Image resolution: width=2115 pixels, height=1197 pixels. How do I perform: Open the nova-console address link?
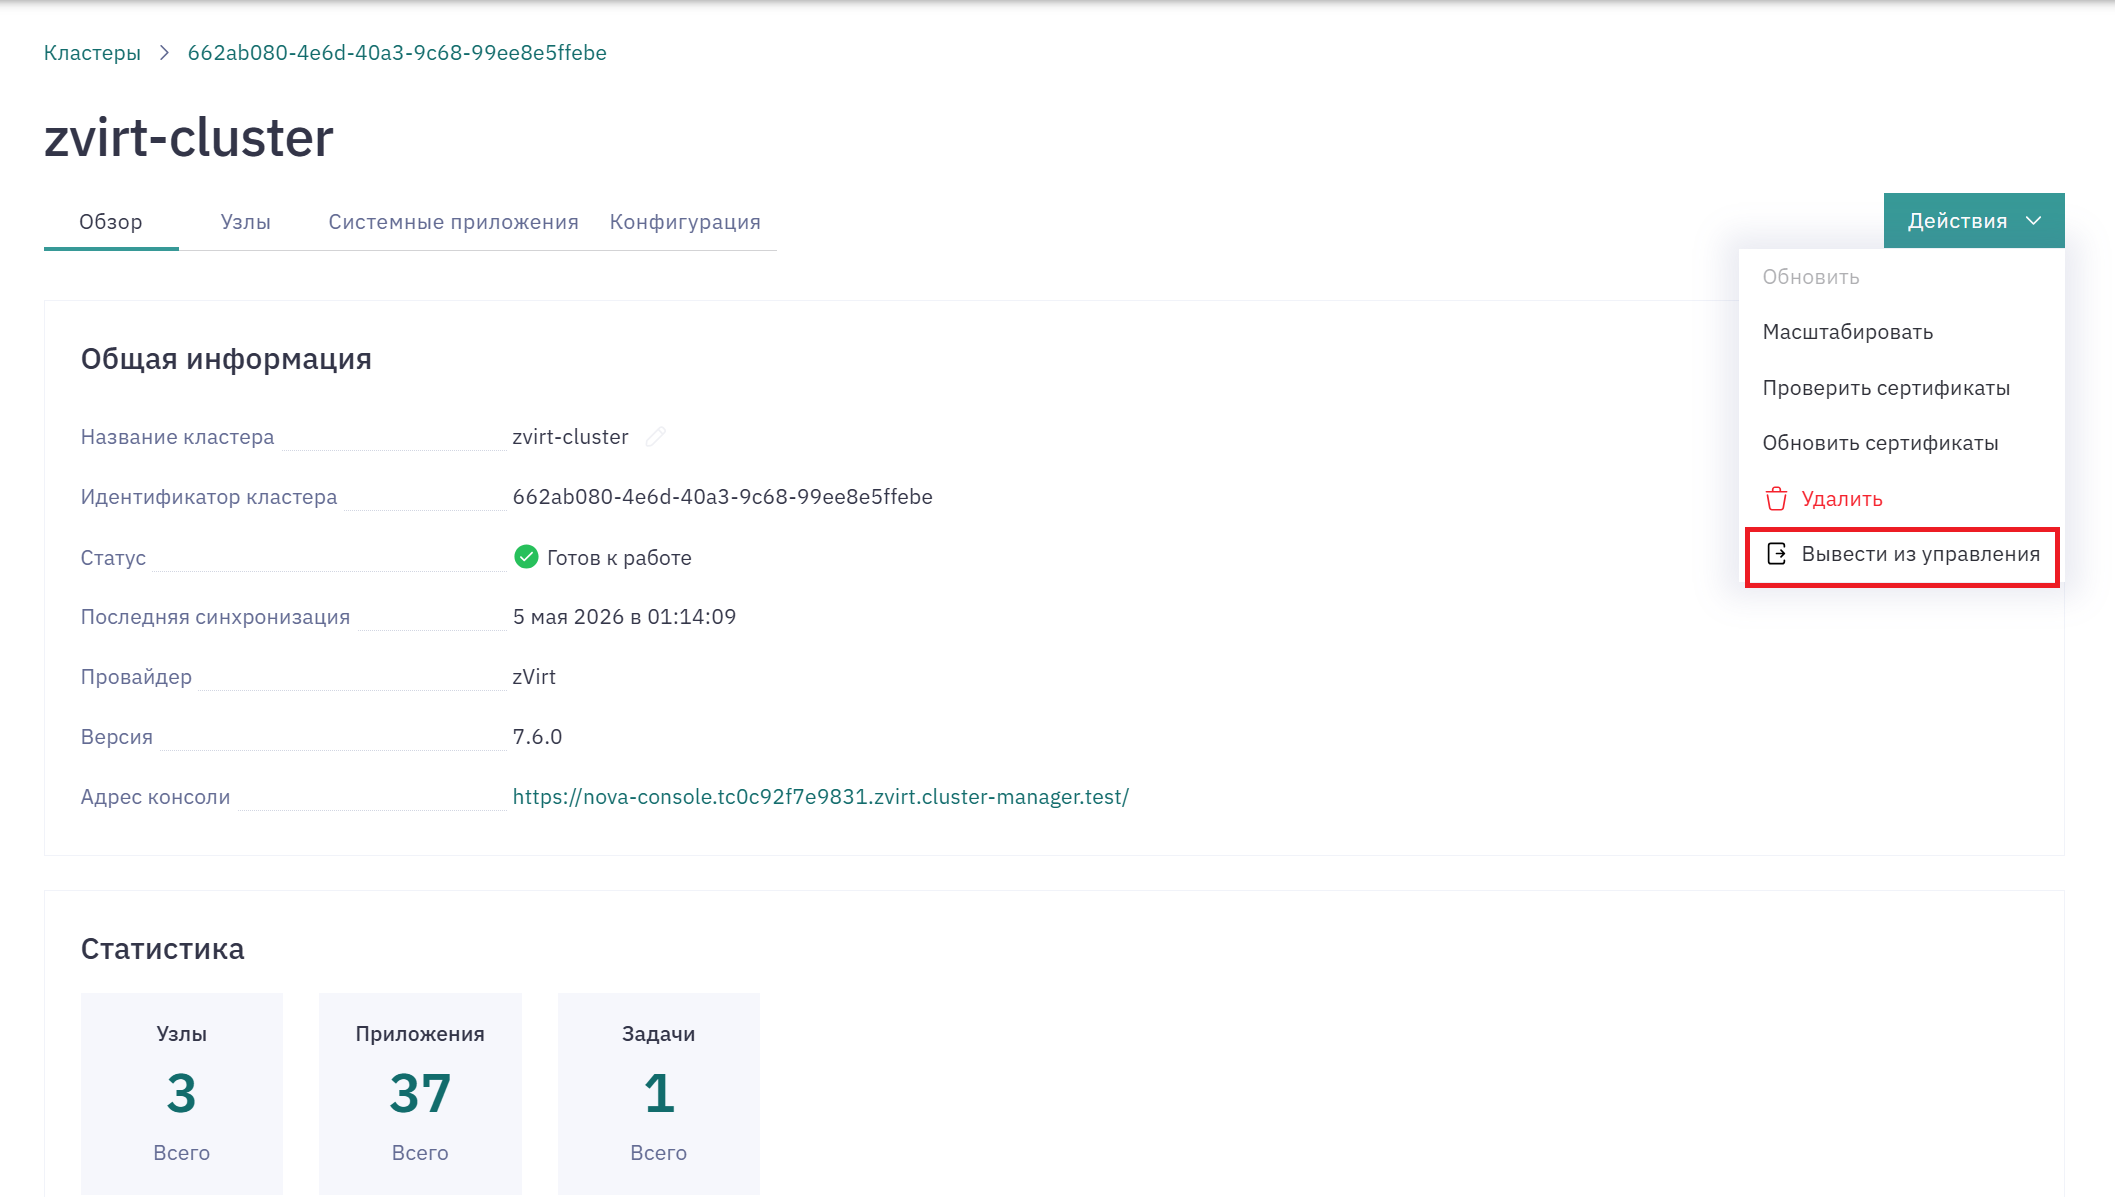(820, 797)
